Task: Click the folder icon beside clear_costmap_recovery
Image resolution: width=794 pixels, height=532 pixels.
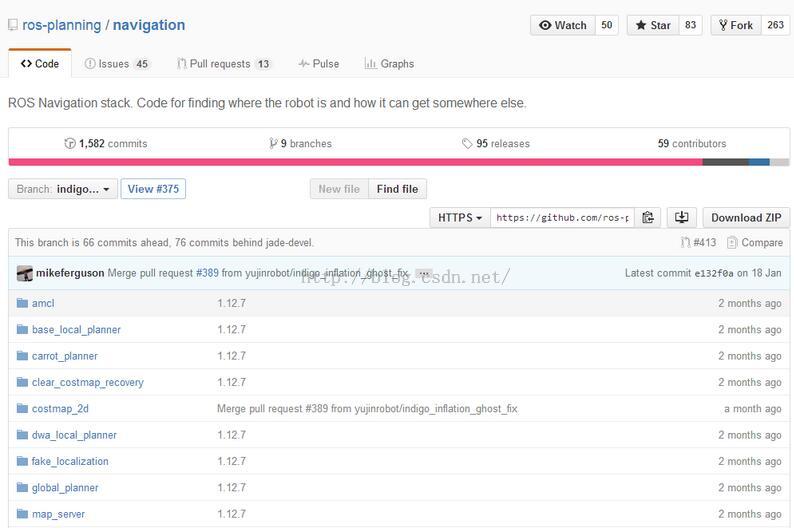Action: click(x=22, y=382)
